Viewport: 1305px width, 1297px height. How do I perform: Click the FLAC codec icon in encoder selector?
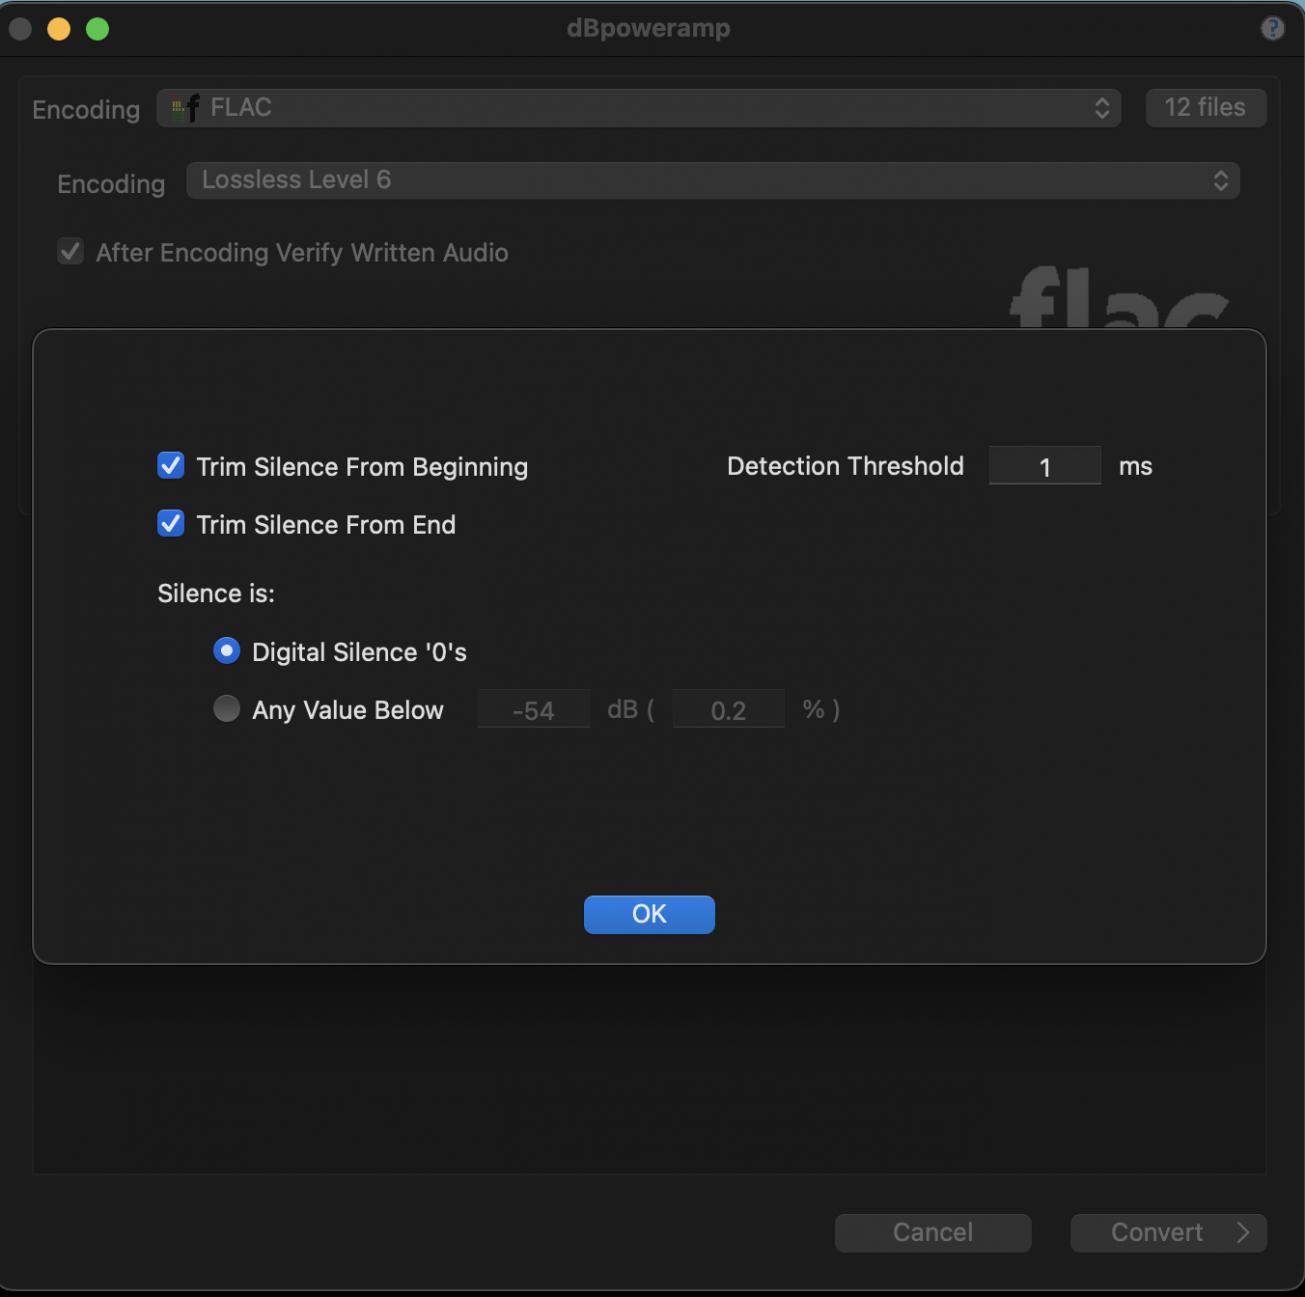(x=185, y=108)
